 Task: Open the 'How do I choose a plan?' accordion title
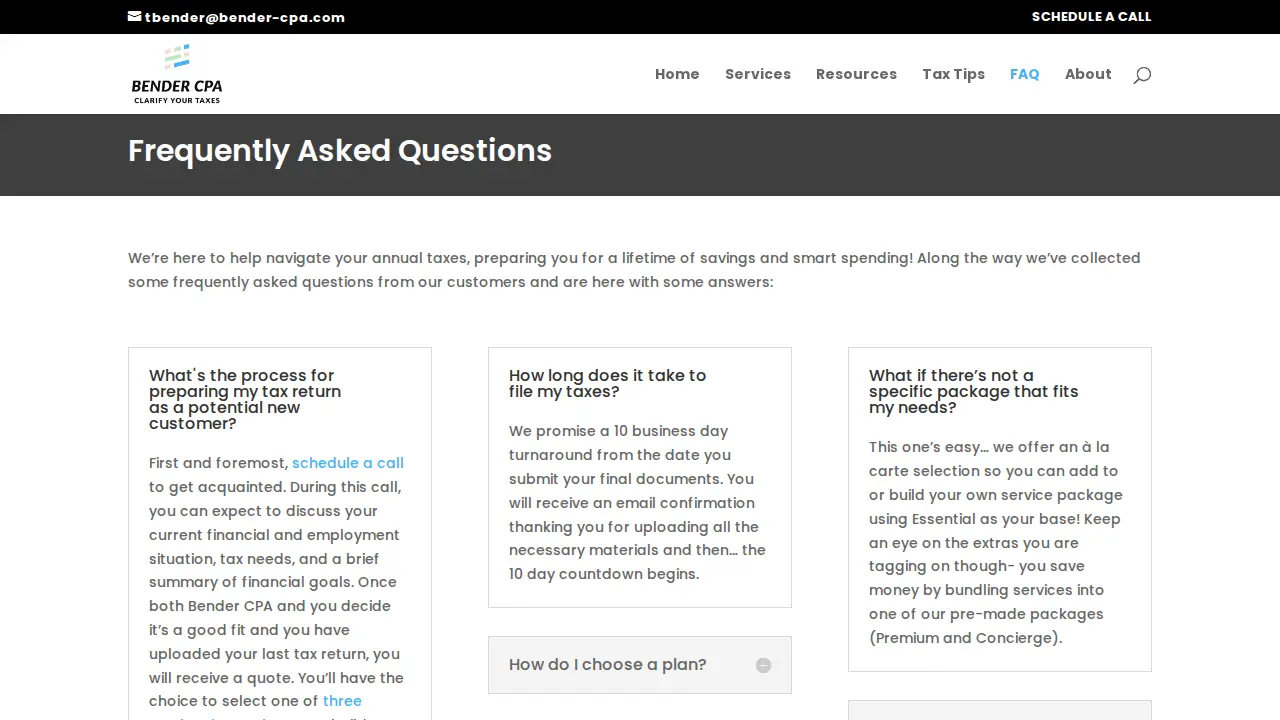pyautogui.click(x=607, y=665)
